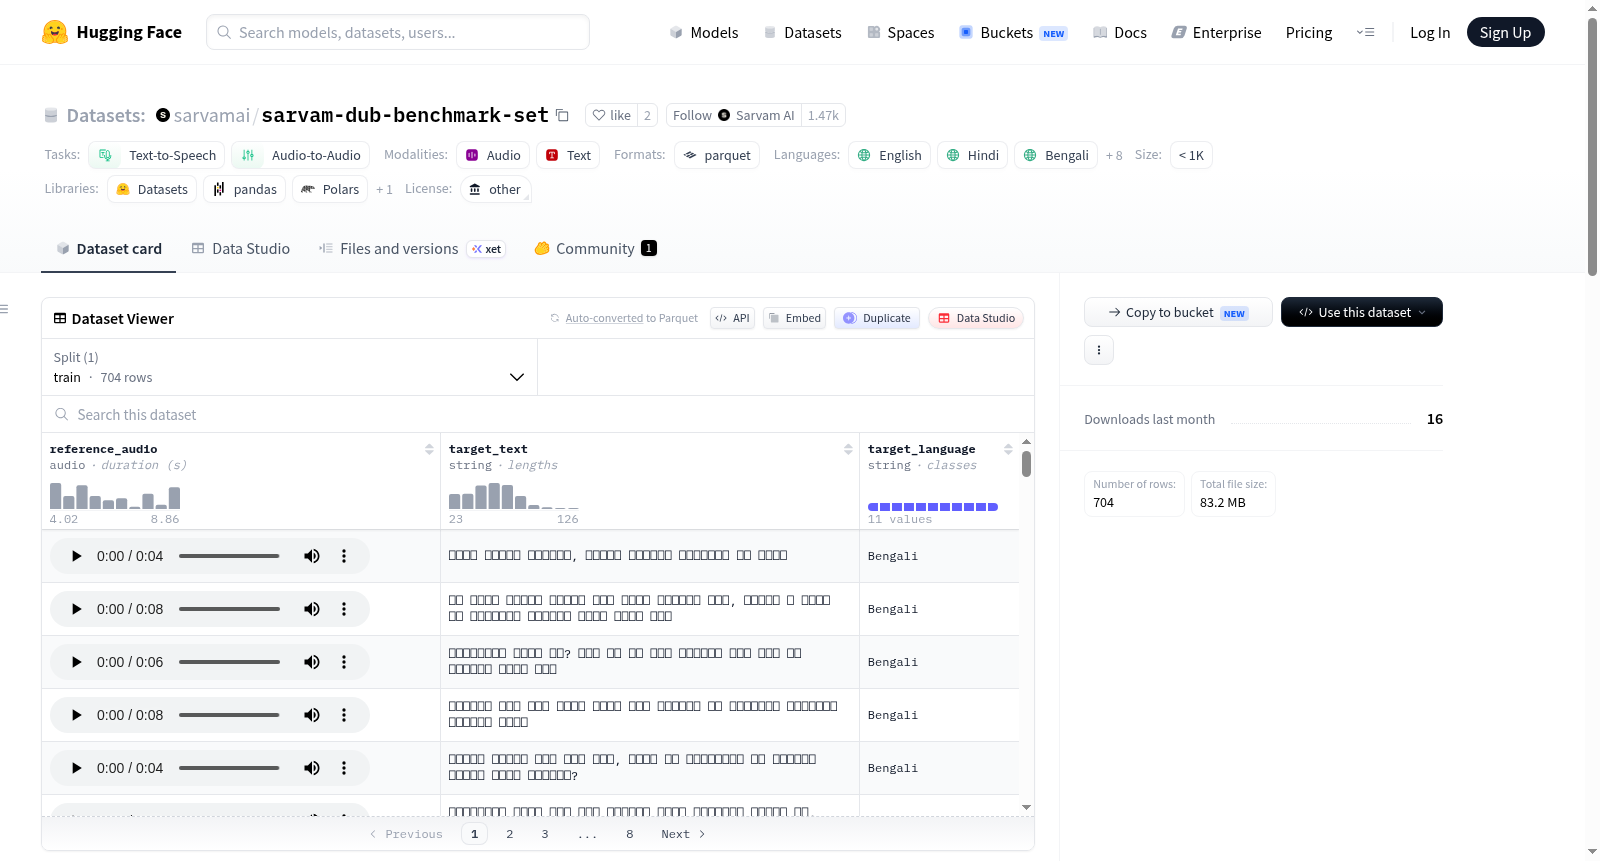
Task: Open the extra navigation menu icon
Action: (x=1365, y=32)
